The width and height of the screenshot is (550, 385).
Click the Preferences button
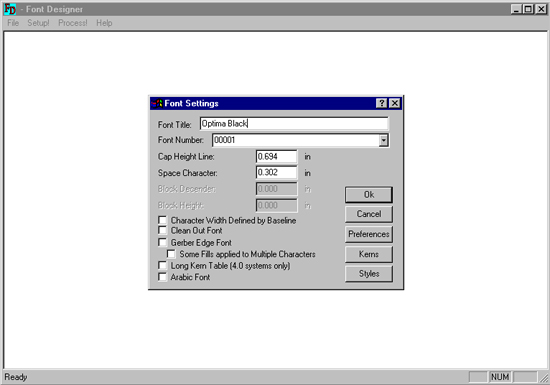pos(369,234)
